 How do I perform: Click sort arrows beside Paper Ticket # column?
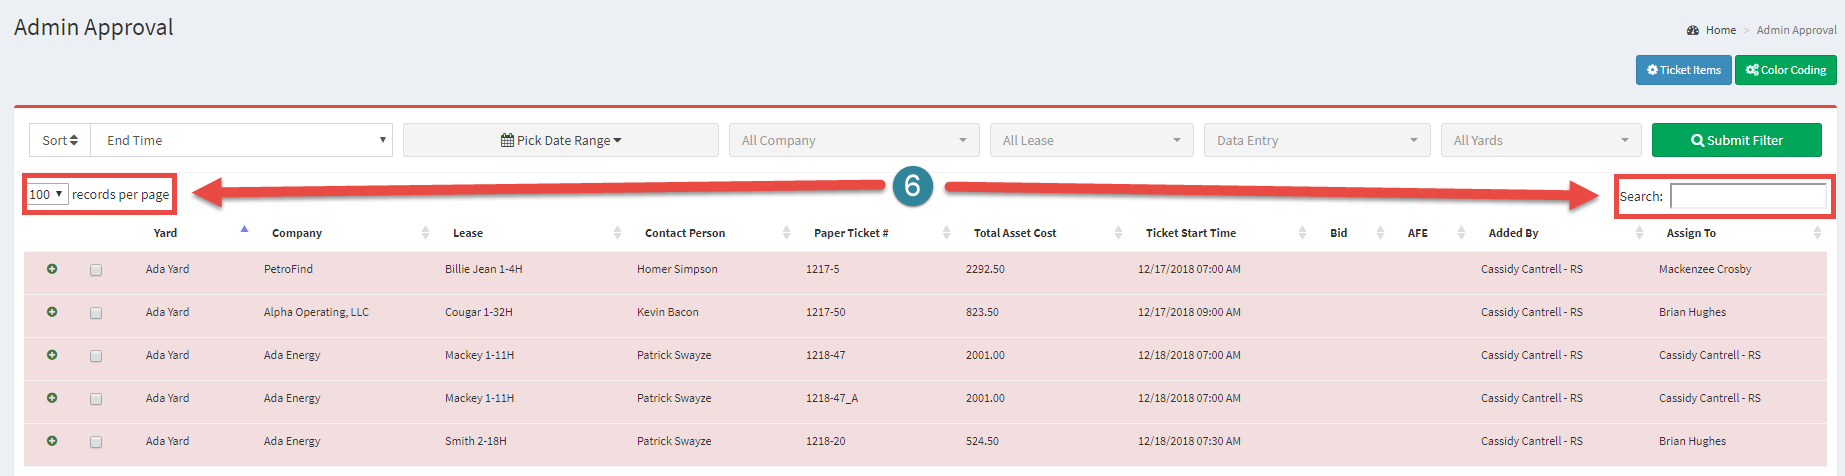[x=946, y=233]
